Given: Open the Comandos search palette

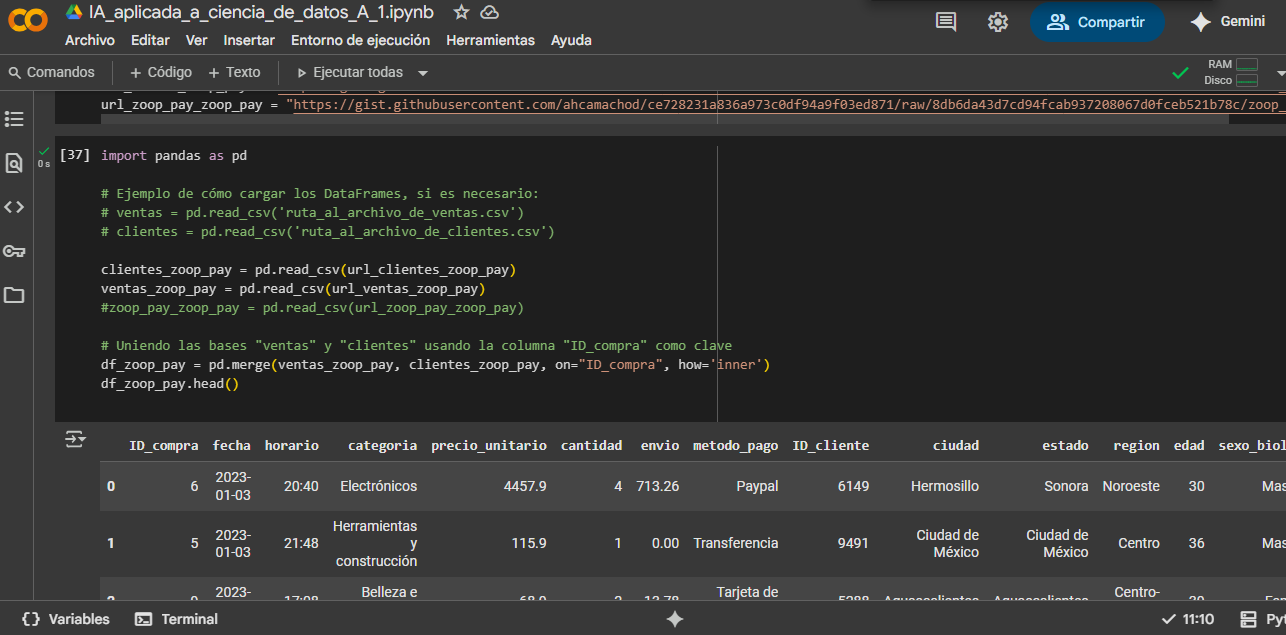Looking at the screenshot, I should [x=52, y=72].
